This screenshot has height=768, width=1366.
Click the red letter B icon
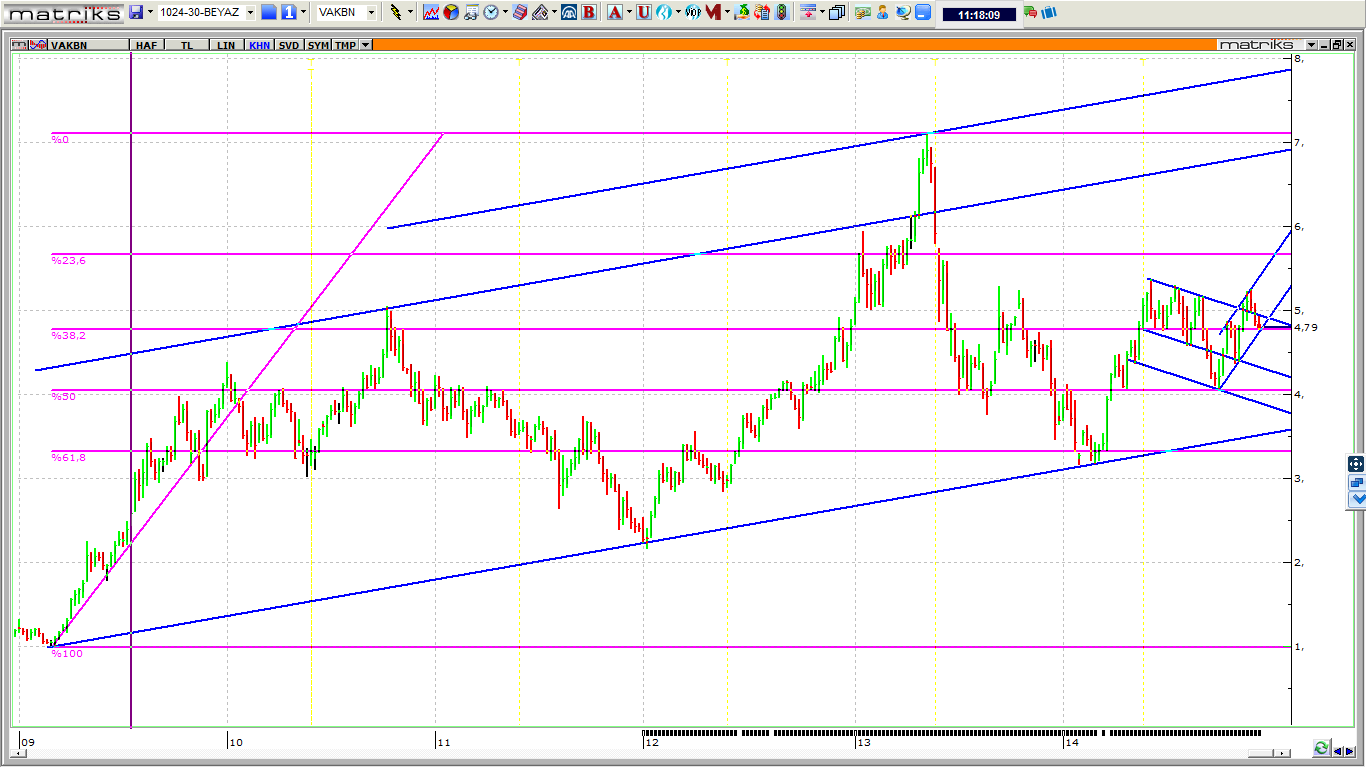click(589, 12)
